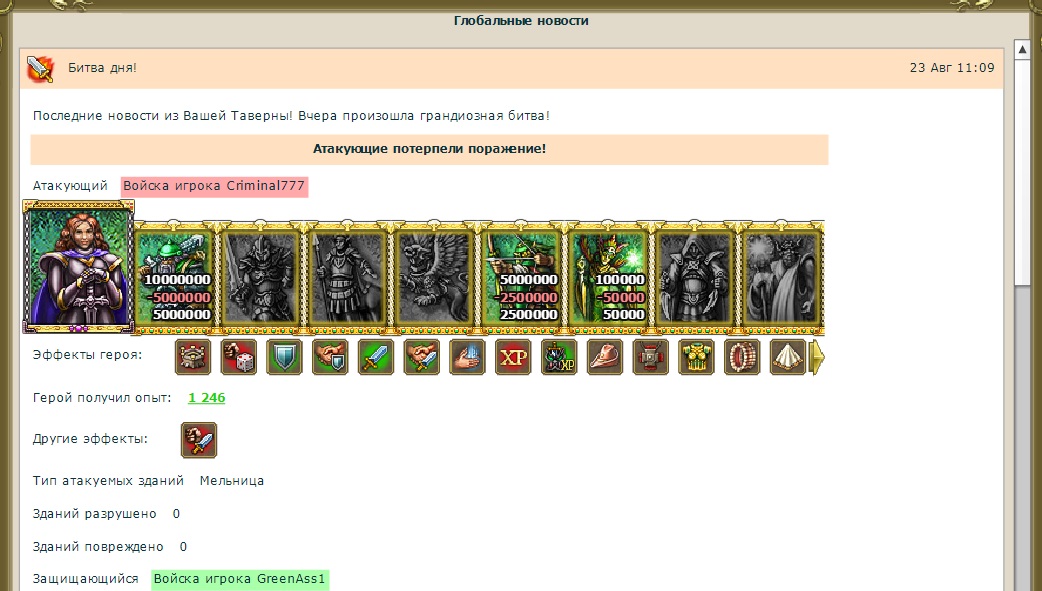The width and height of the screenshot is (1042, 591).
Task: Click the hand with blue light icon
Action: (468, 357)
